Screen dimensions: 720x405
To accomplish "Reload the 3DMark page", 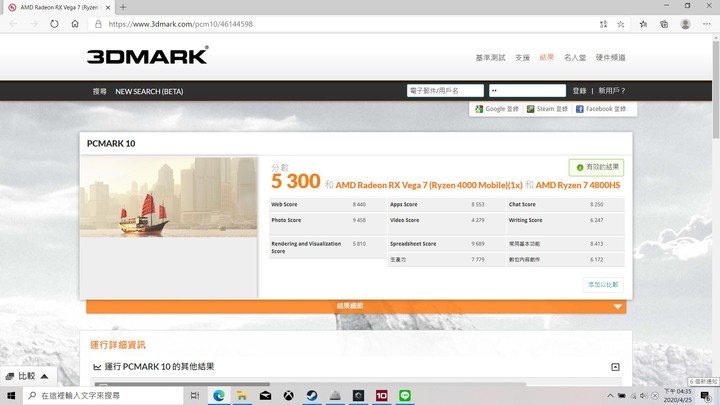I will pos(54,24).
